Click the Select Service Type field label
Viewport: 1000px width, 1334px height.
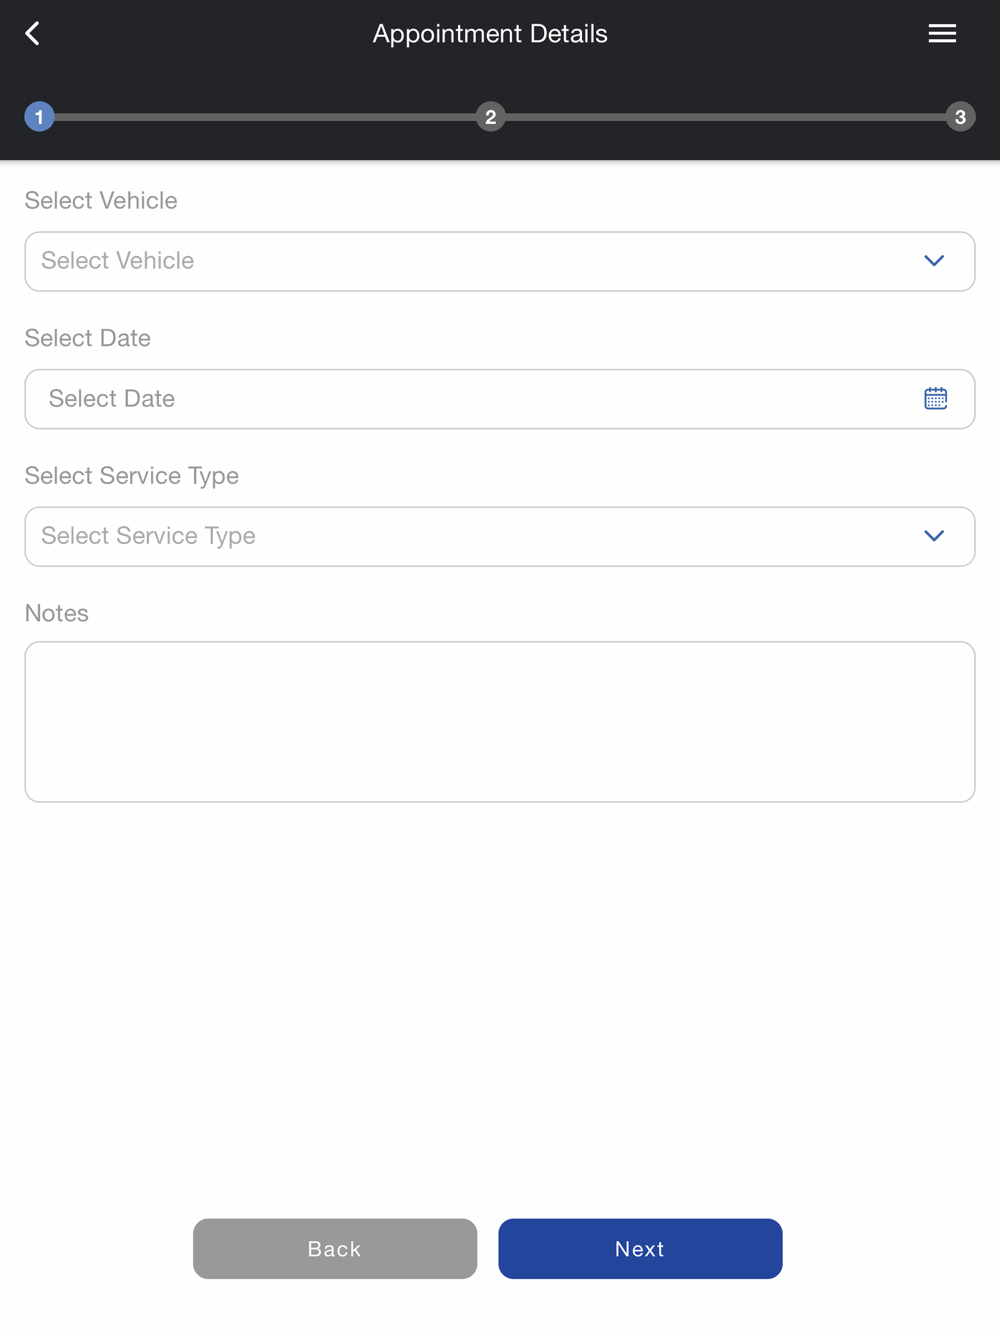(x=132, y=476)
